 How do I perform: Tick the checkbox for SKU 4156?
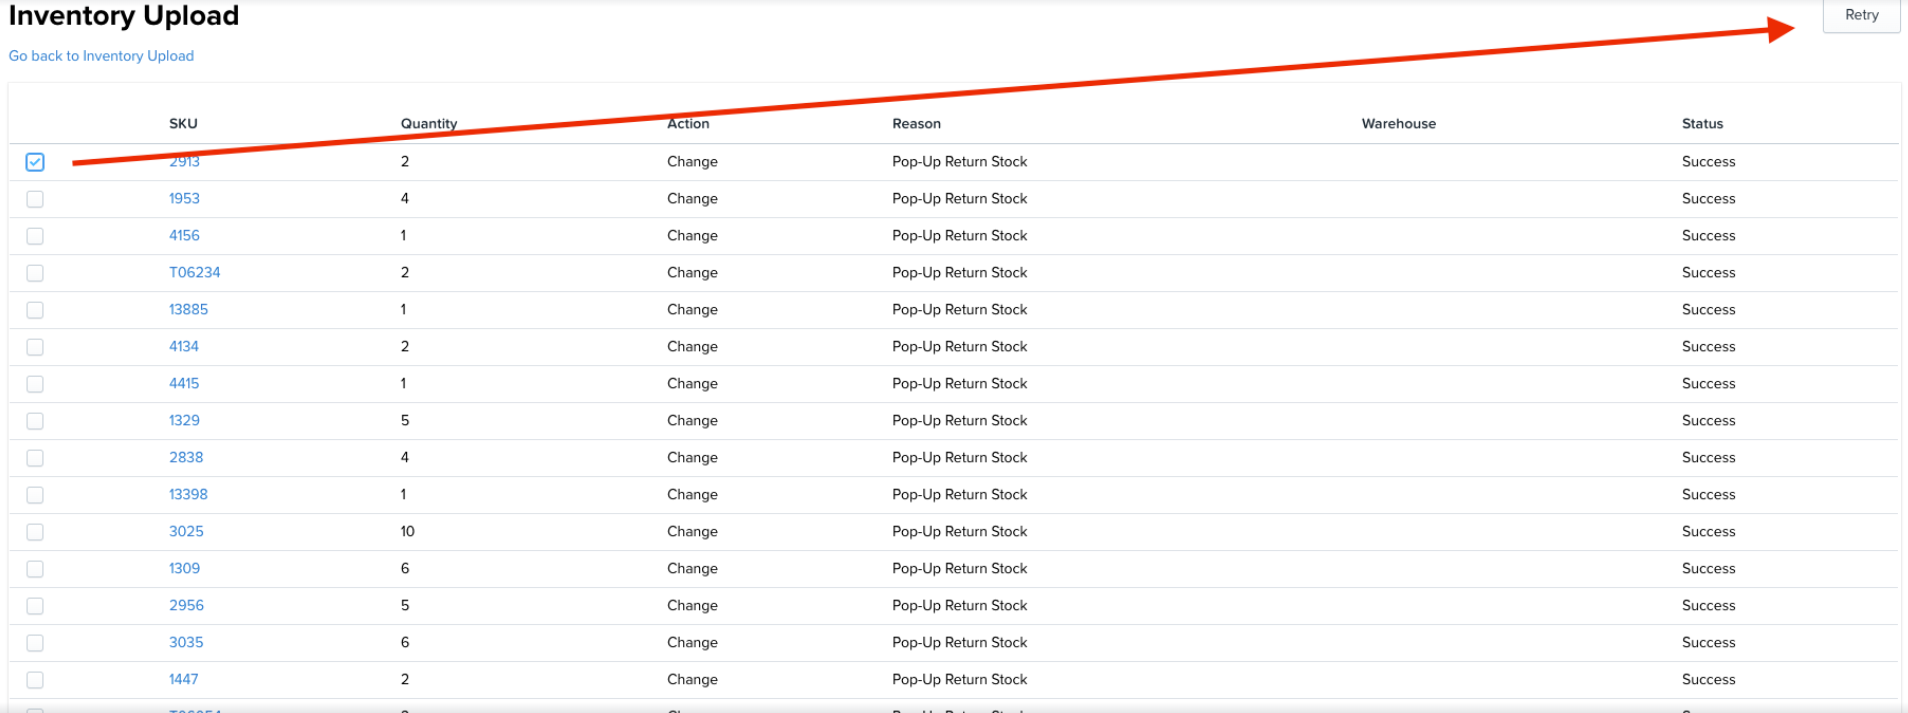(35, 236)
